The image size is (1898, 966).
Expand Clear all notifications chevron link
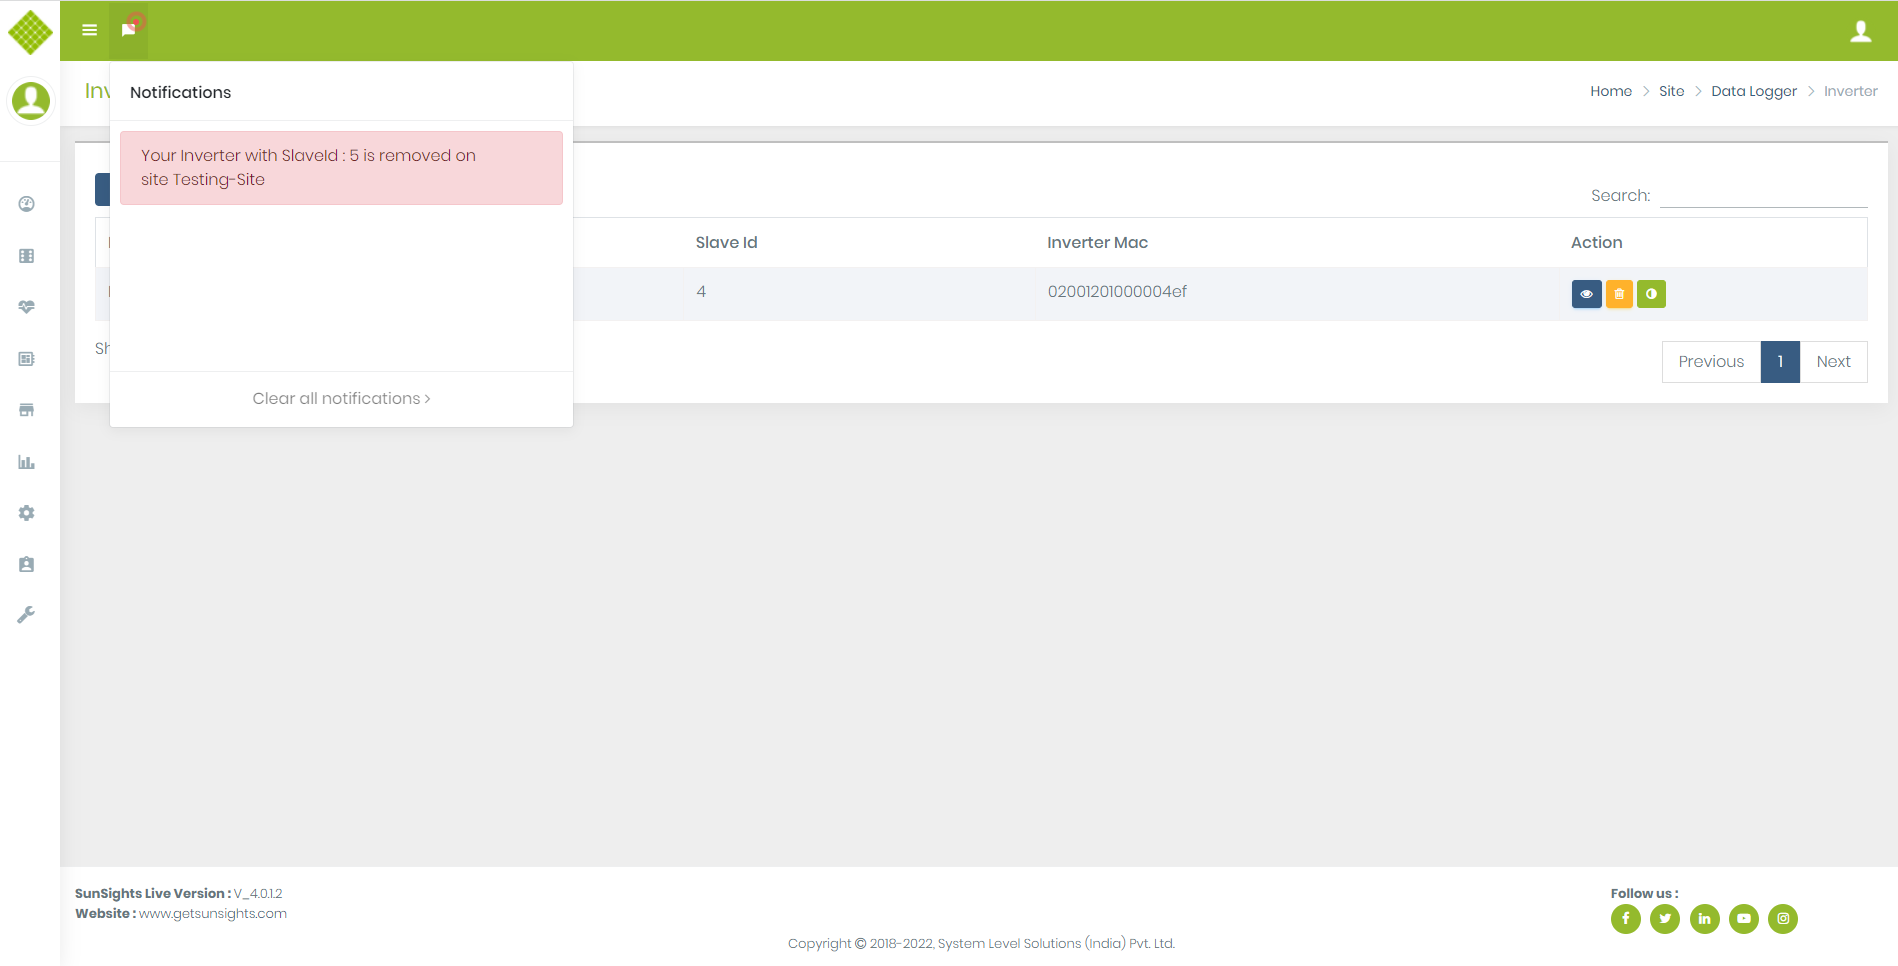341,398
